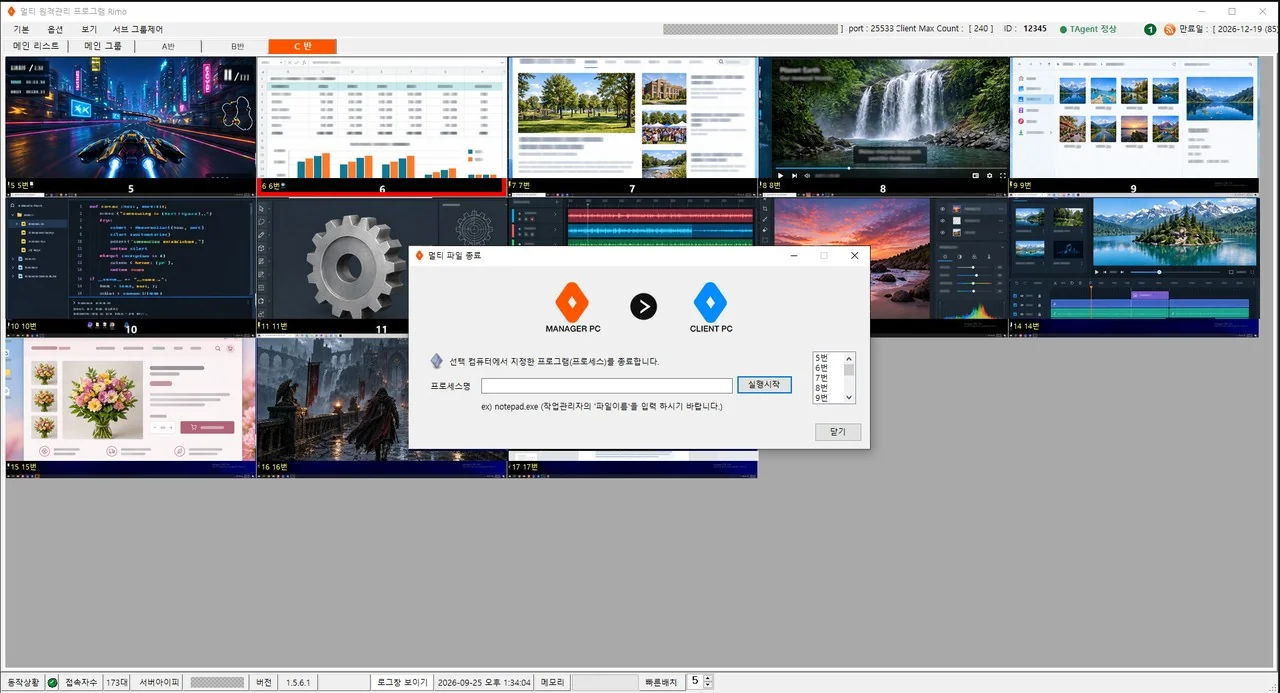Image resolution: width=1280 pixels, height=693 pixels.
Task: Click the orange MANAGER PC icon in dialog
Action: 572,302
